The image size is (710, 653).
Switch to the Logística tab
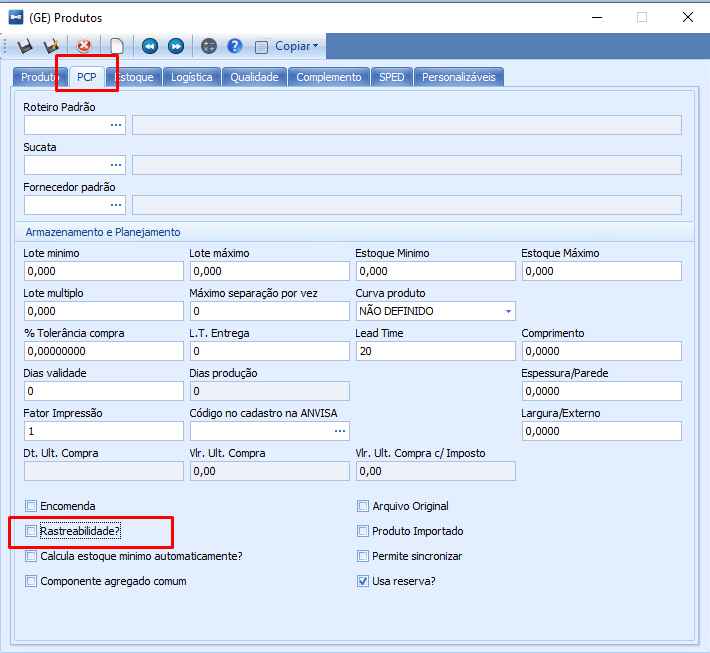pyautogui.click(x=192, y=77)
